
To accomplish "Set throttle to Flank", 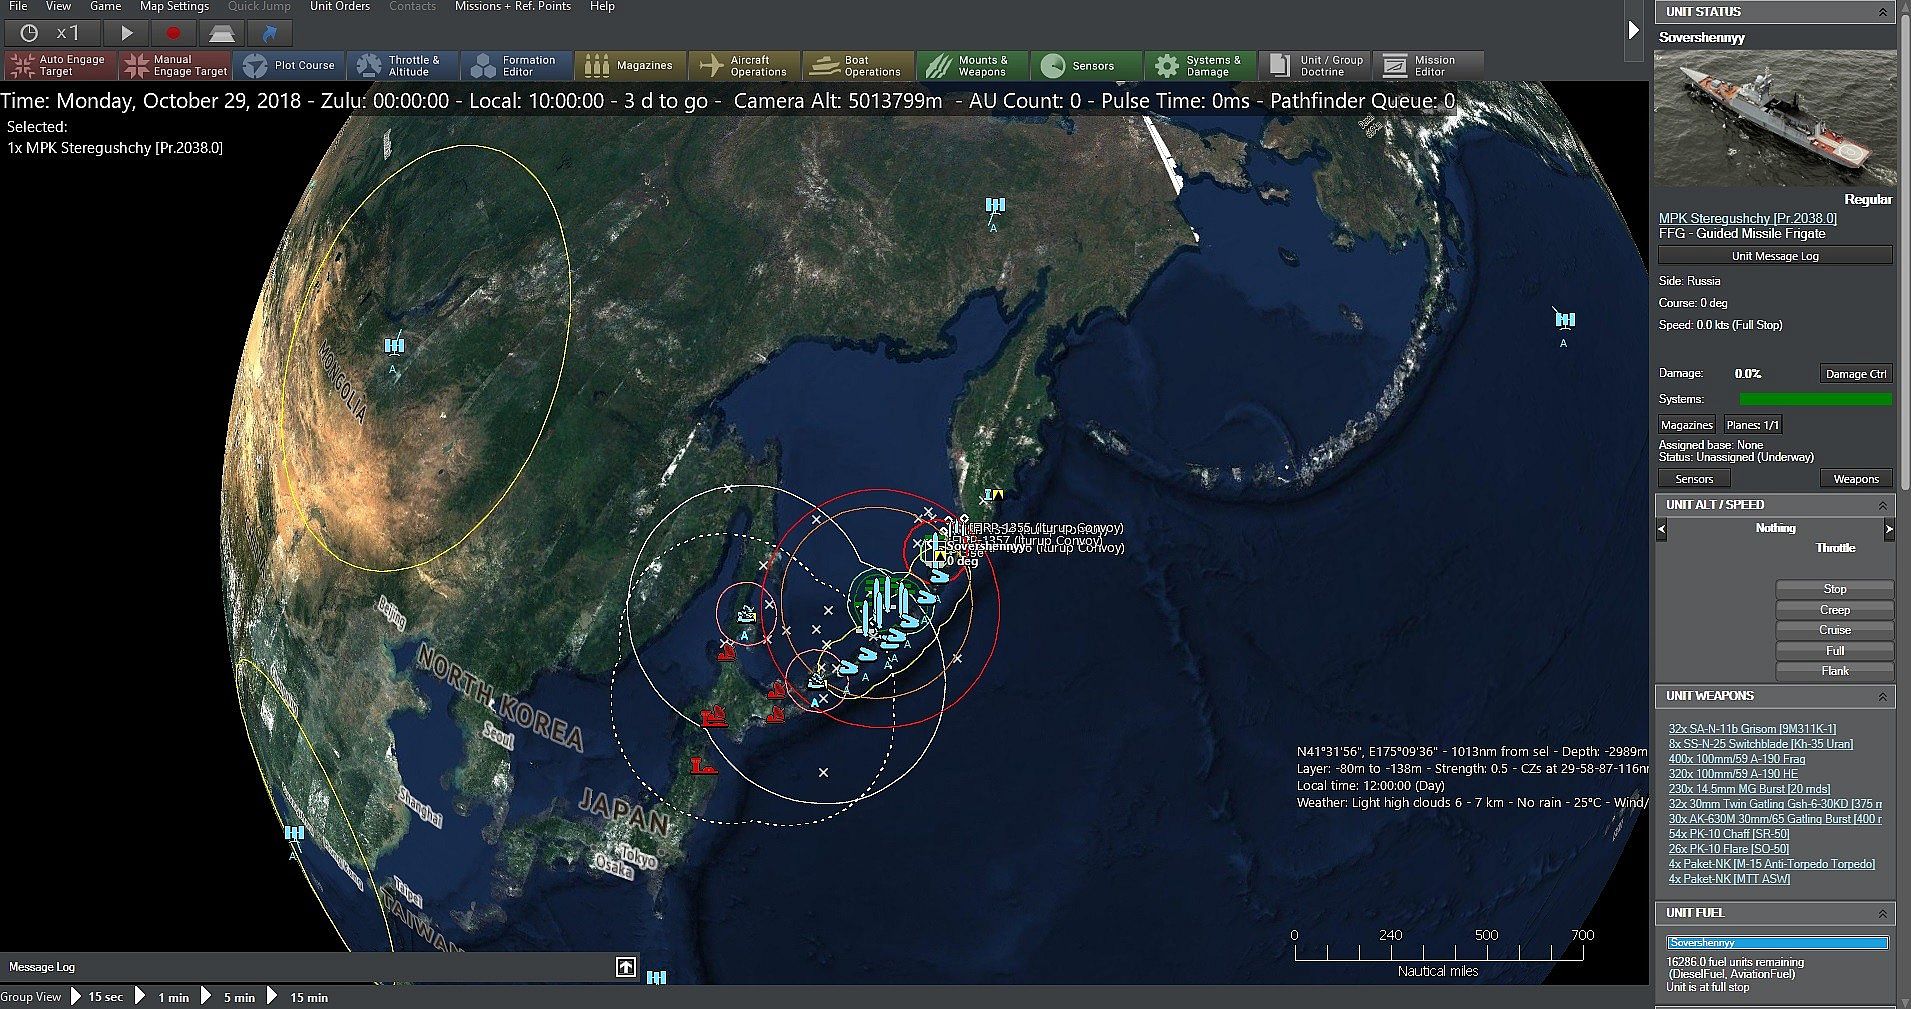I will (1834, 671).
